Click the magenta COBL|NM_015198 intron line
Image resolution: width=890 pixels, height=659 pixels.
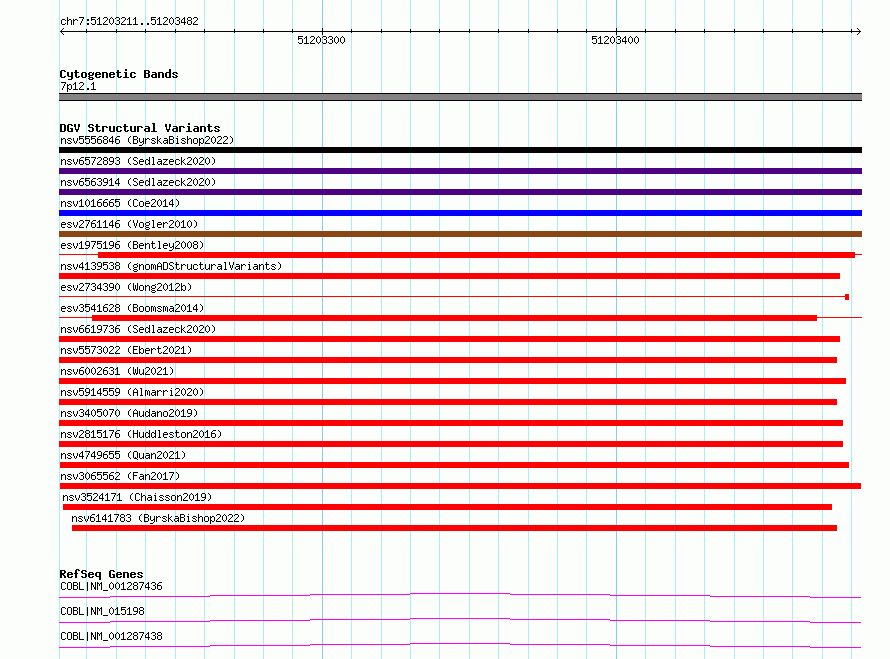coord(460,619)
